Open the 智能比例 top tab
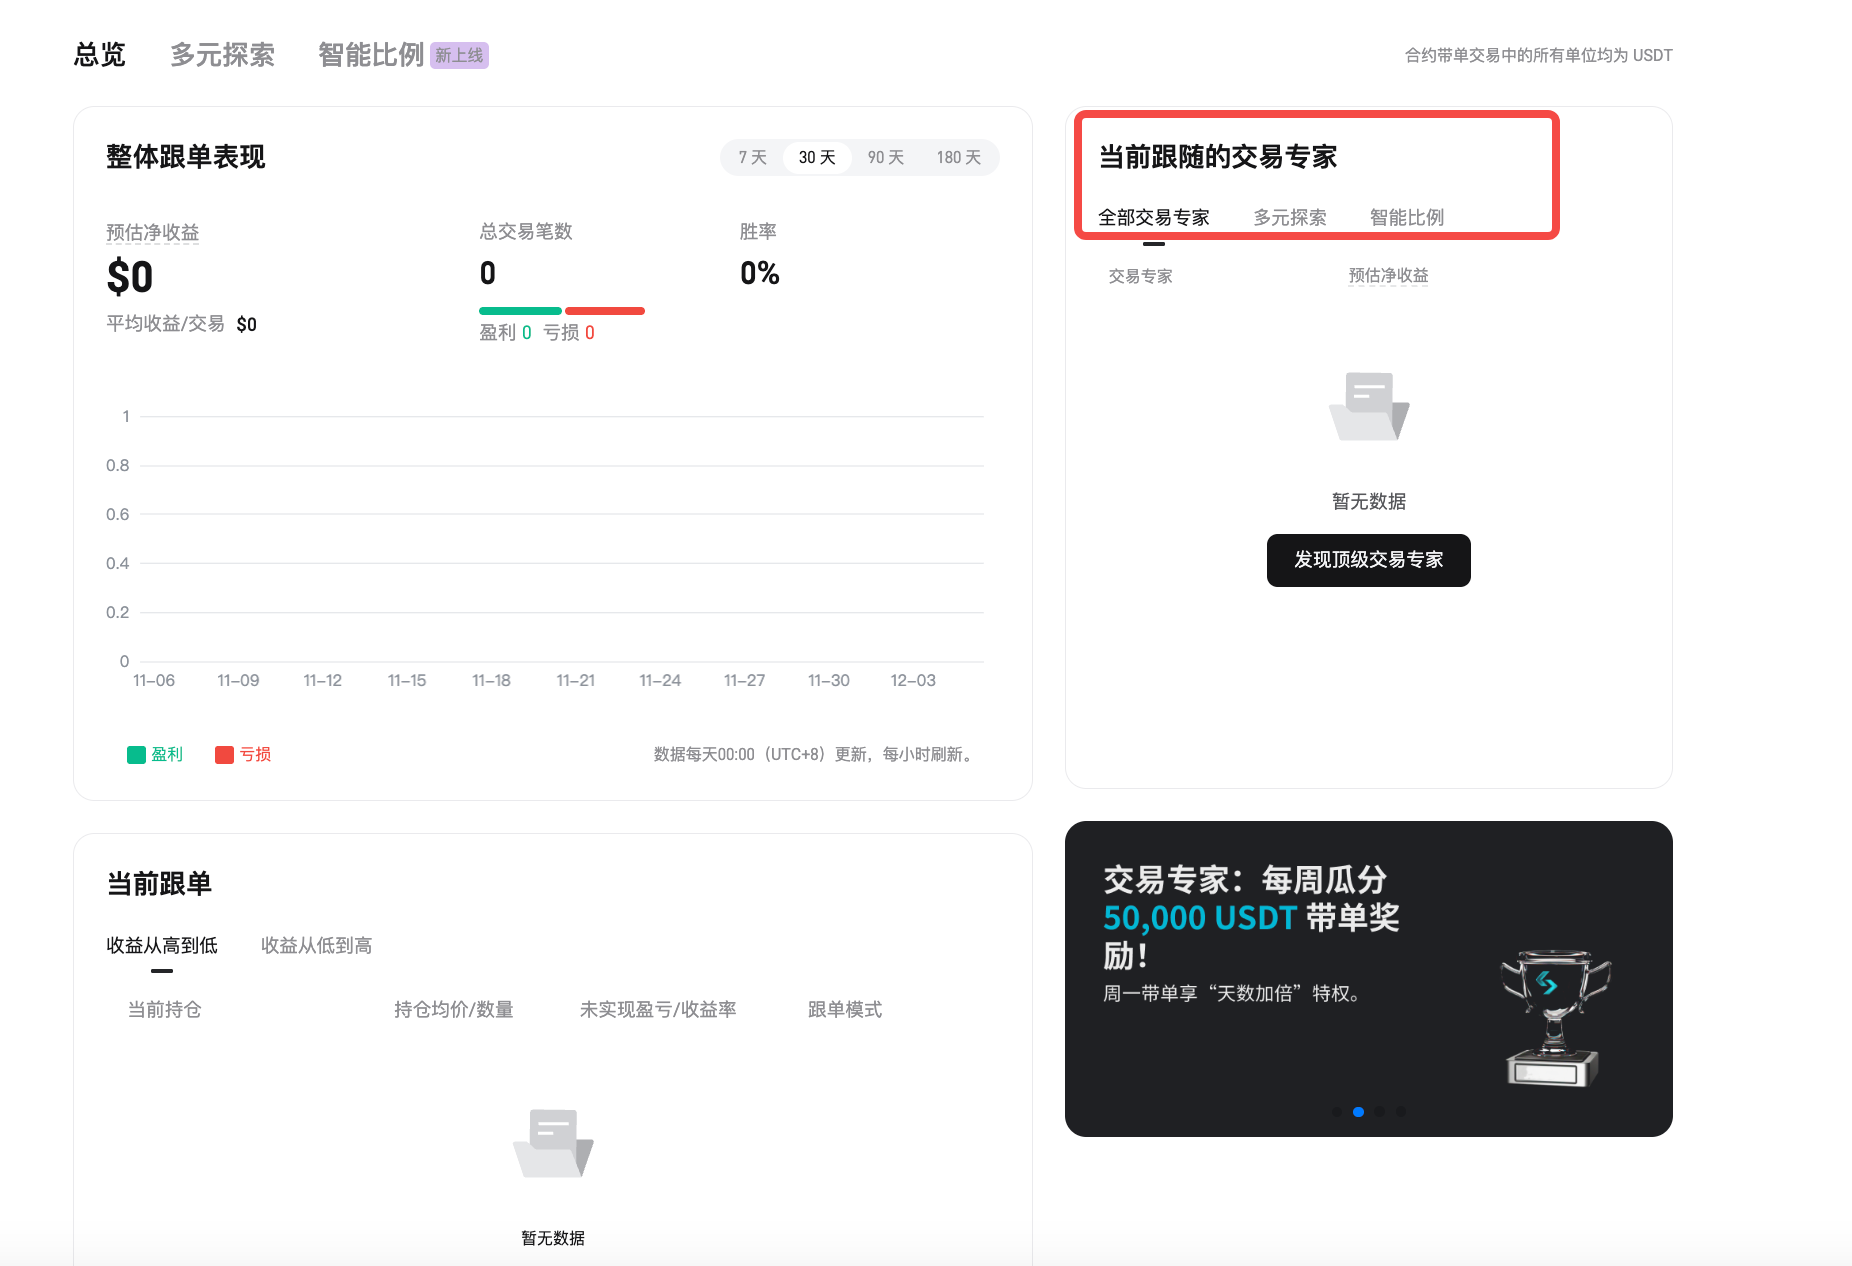This screenshot has height=1266, width=1852. pos(369,55)
